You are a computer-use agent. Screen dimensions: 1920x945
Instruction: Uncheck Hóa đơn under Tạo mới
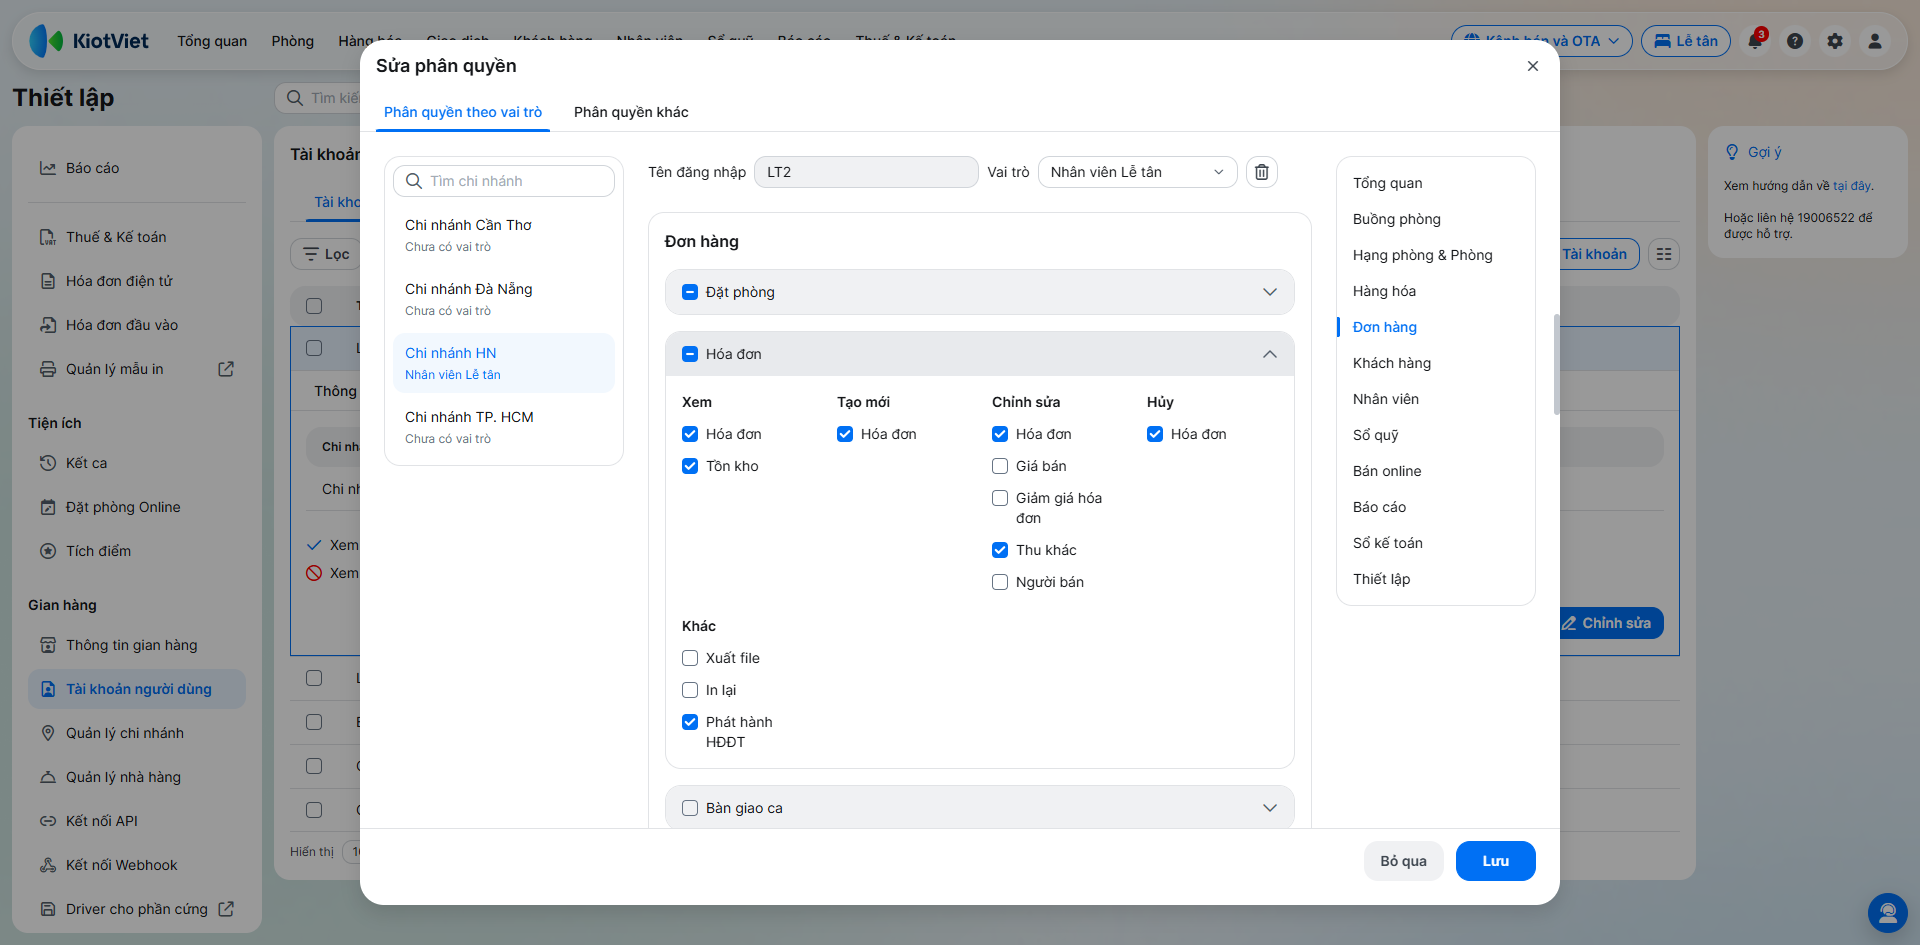(x=845, y=434)
